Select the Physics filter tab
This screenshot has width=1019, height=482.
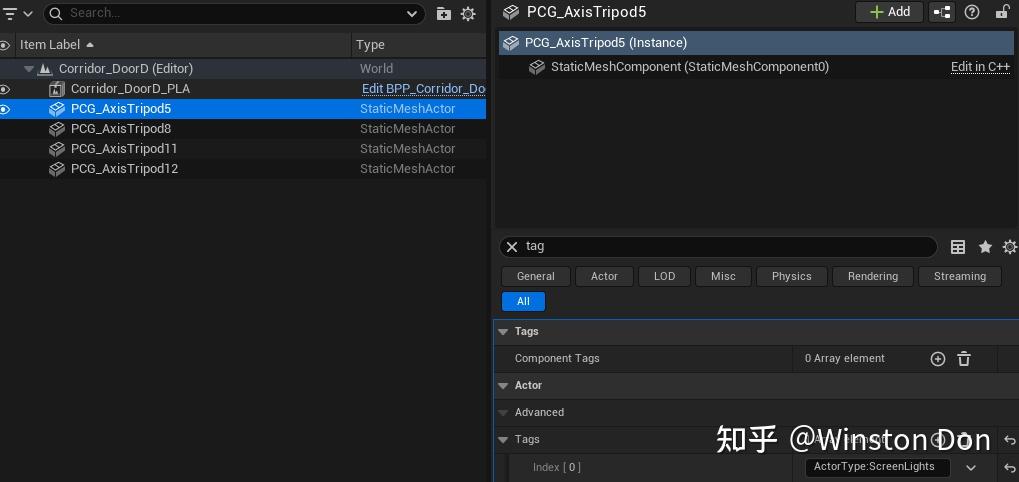click(791, 276)
